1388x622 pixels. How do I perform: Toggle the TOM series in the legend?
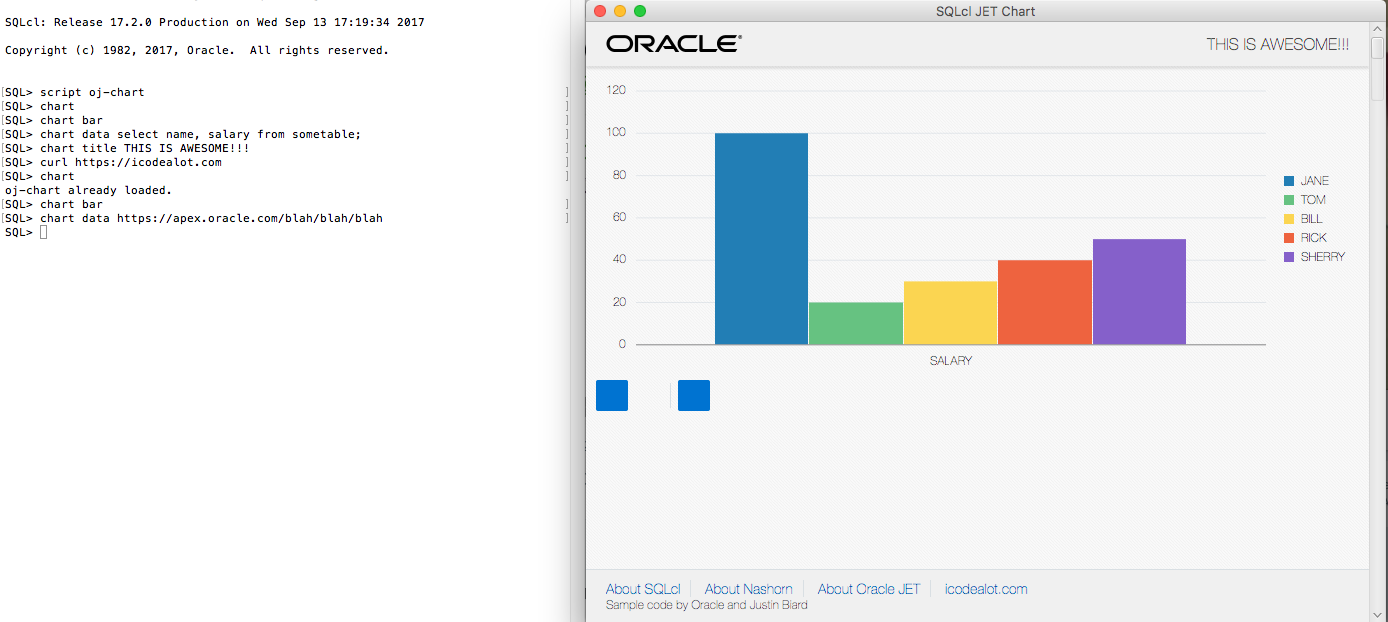(1308, 200)
